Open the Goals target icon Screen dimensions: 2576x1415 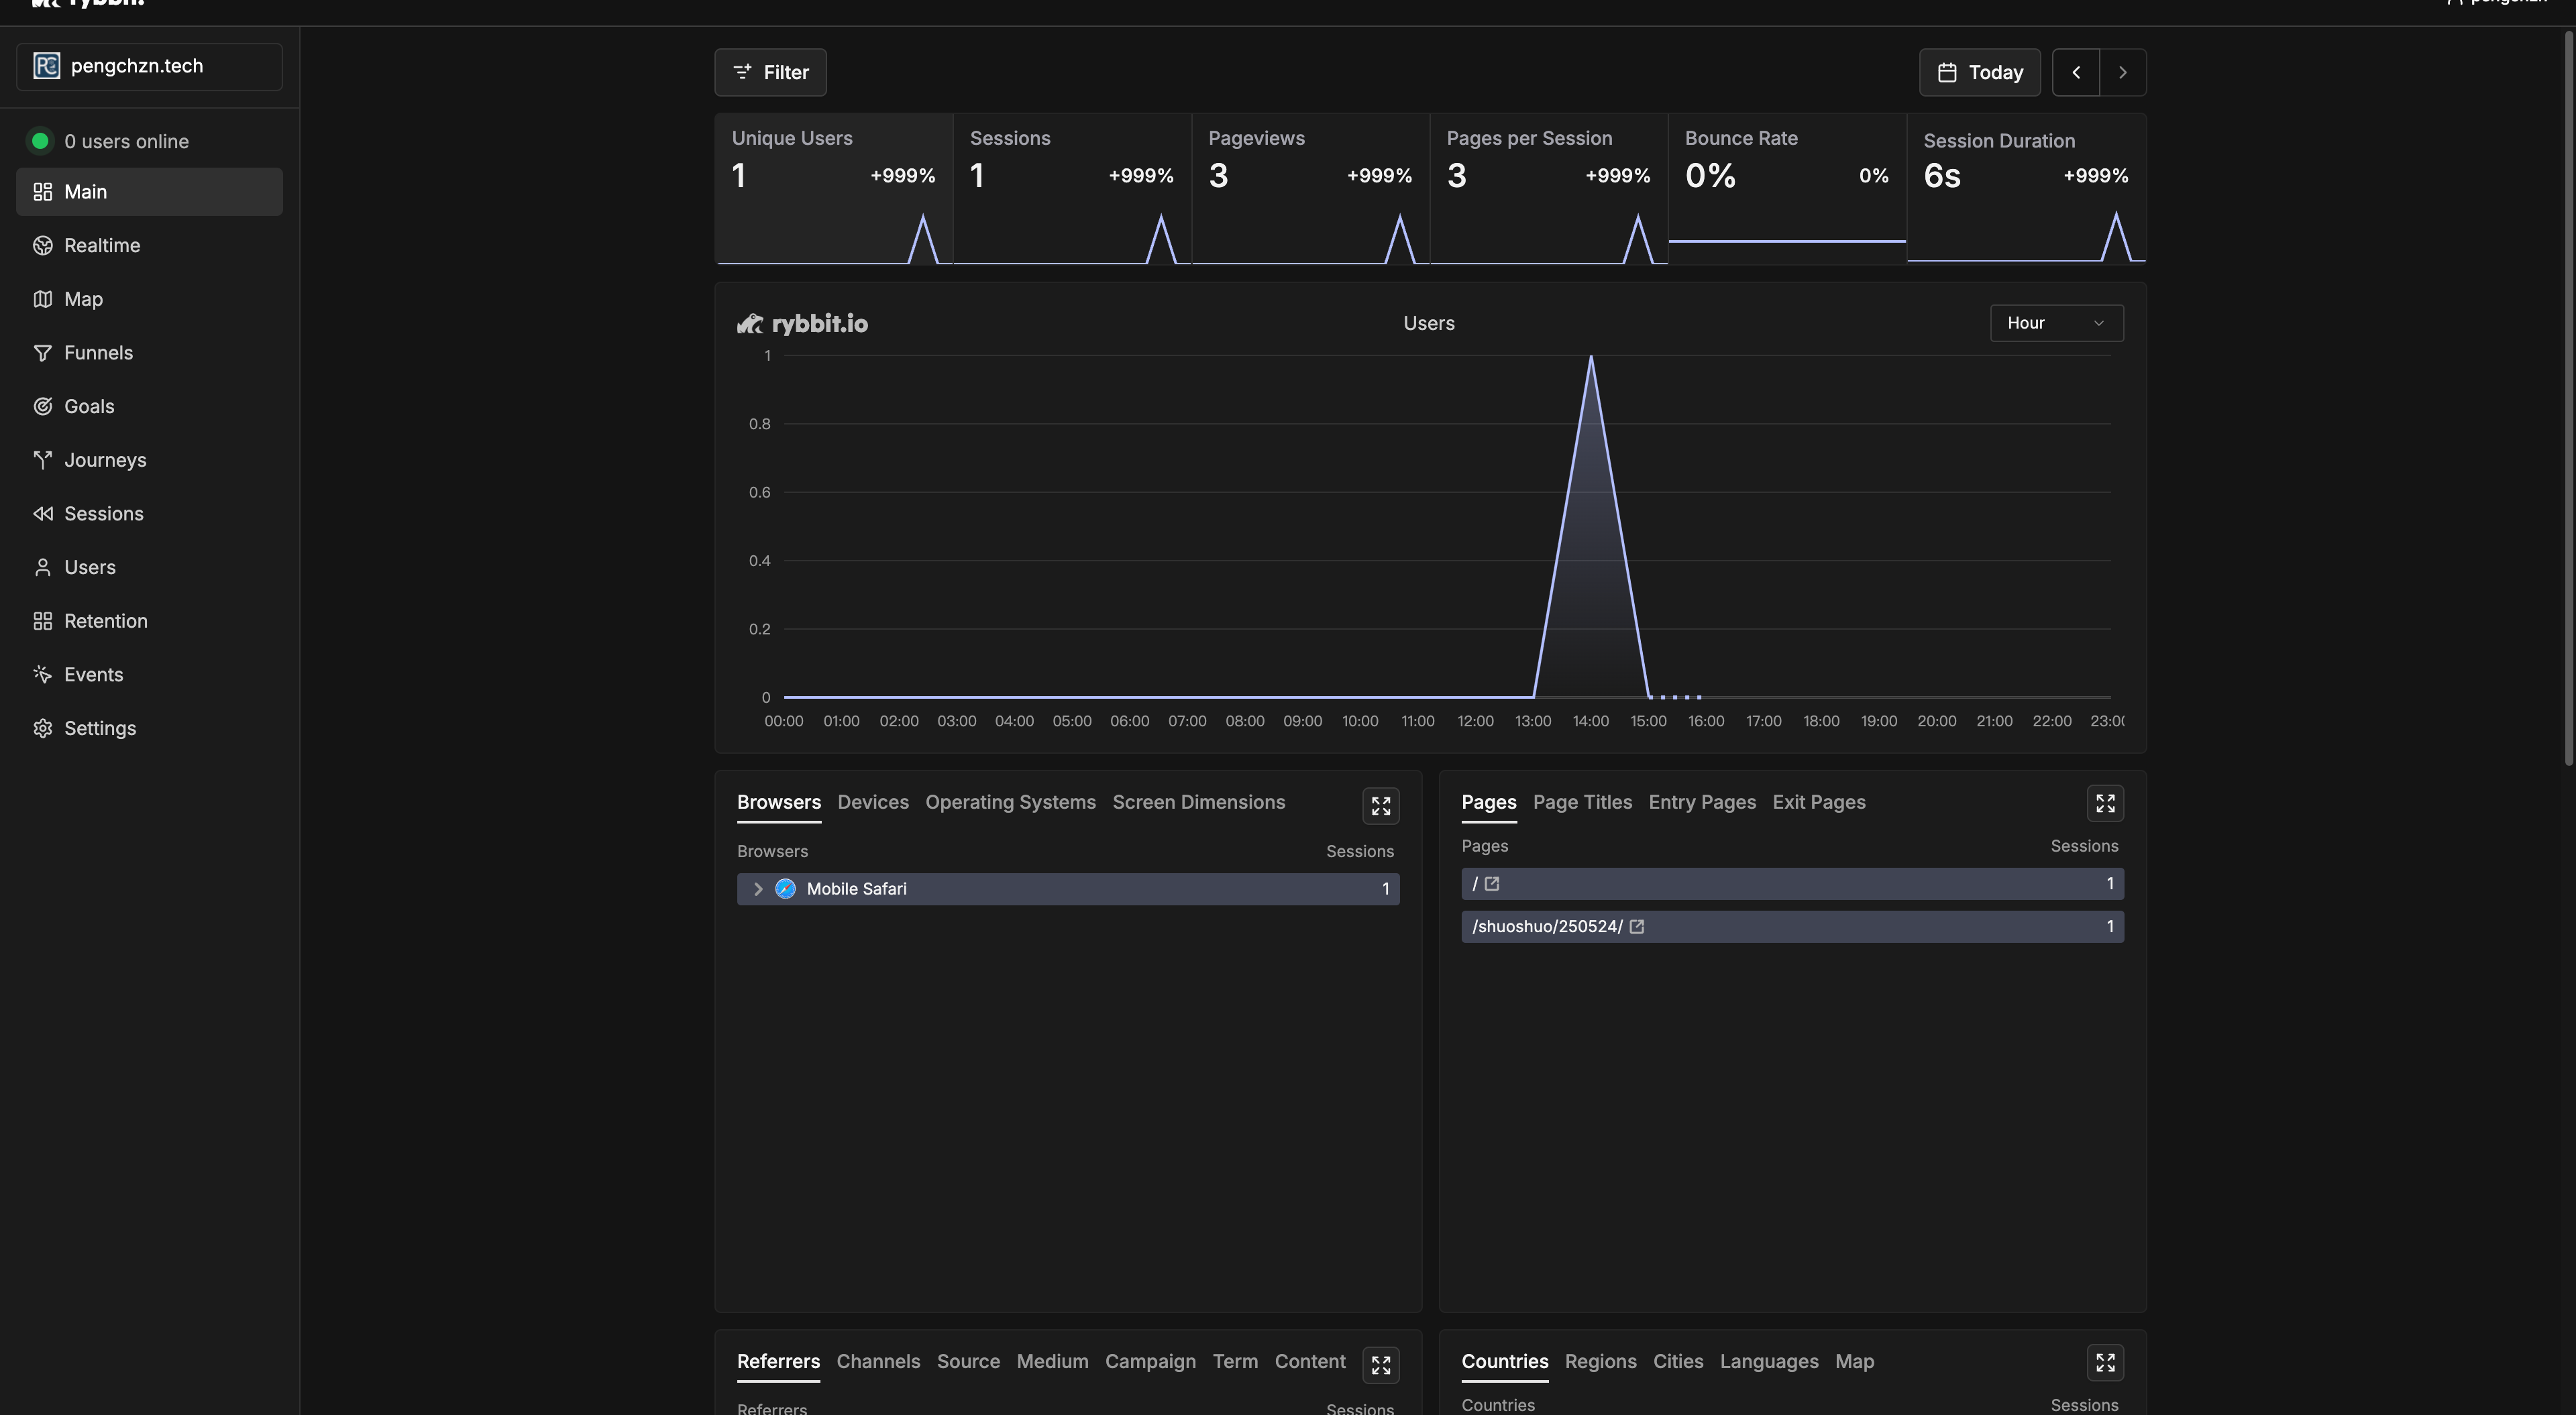[42, 407]
